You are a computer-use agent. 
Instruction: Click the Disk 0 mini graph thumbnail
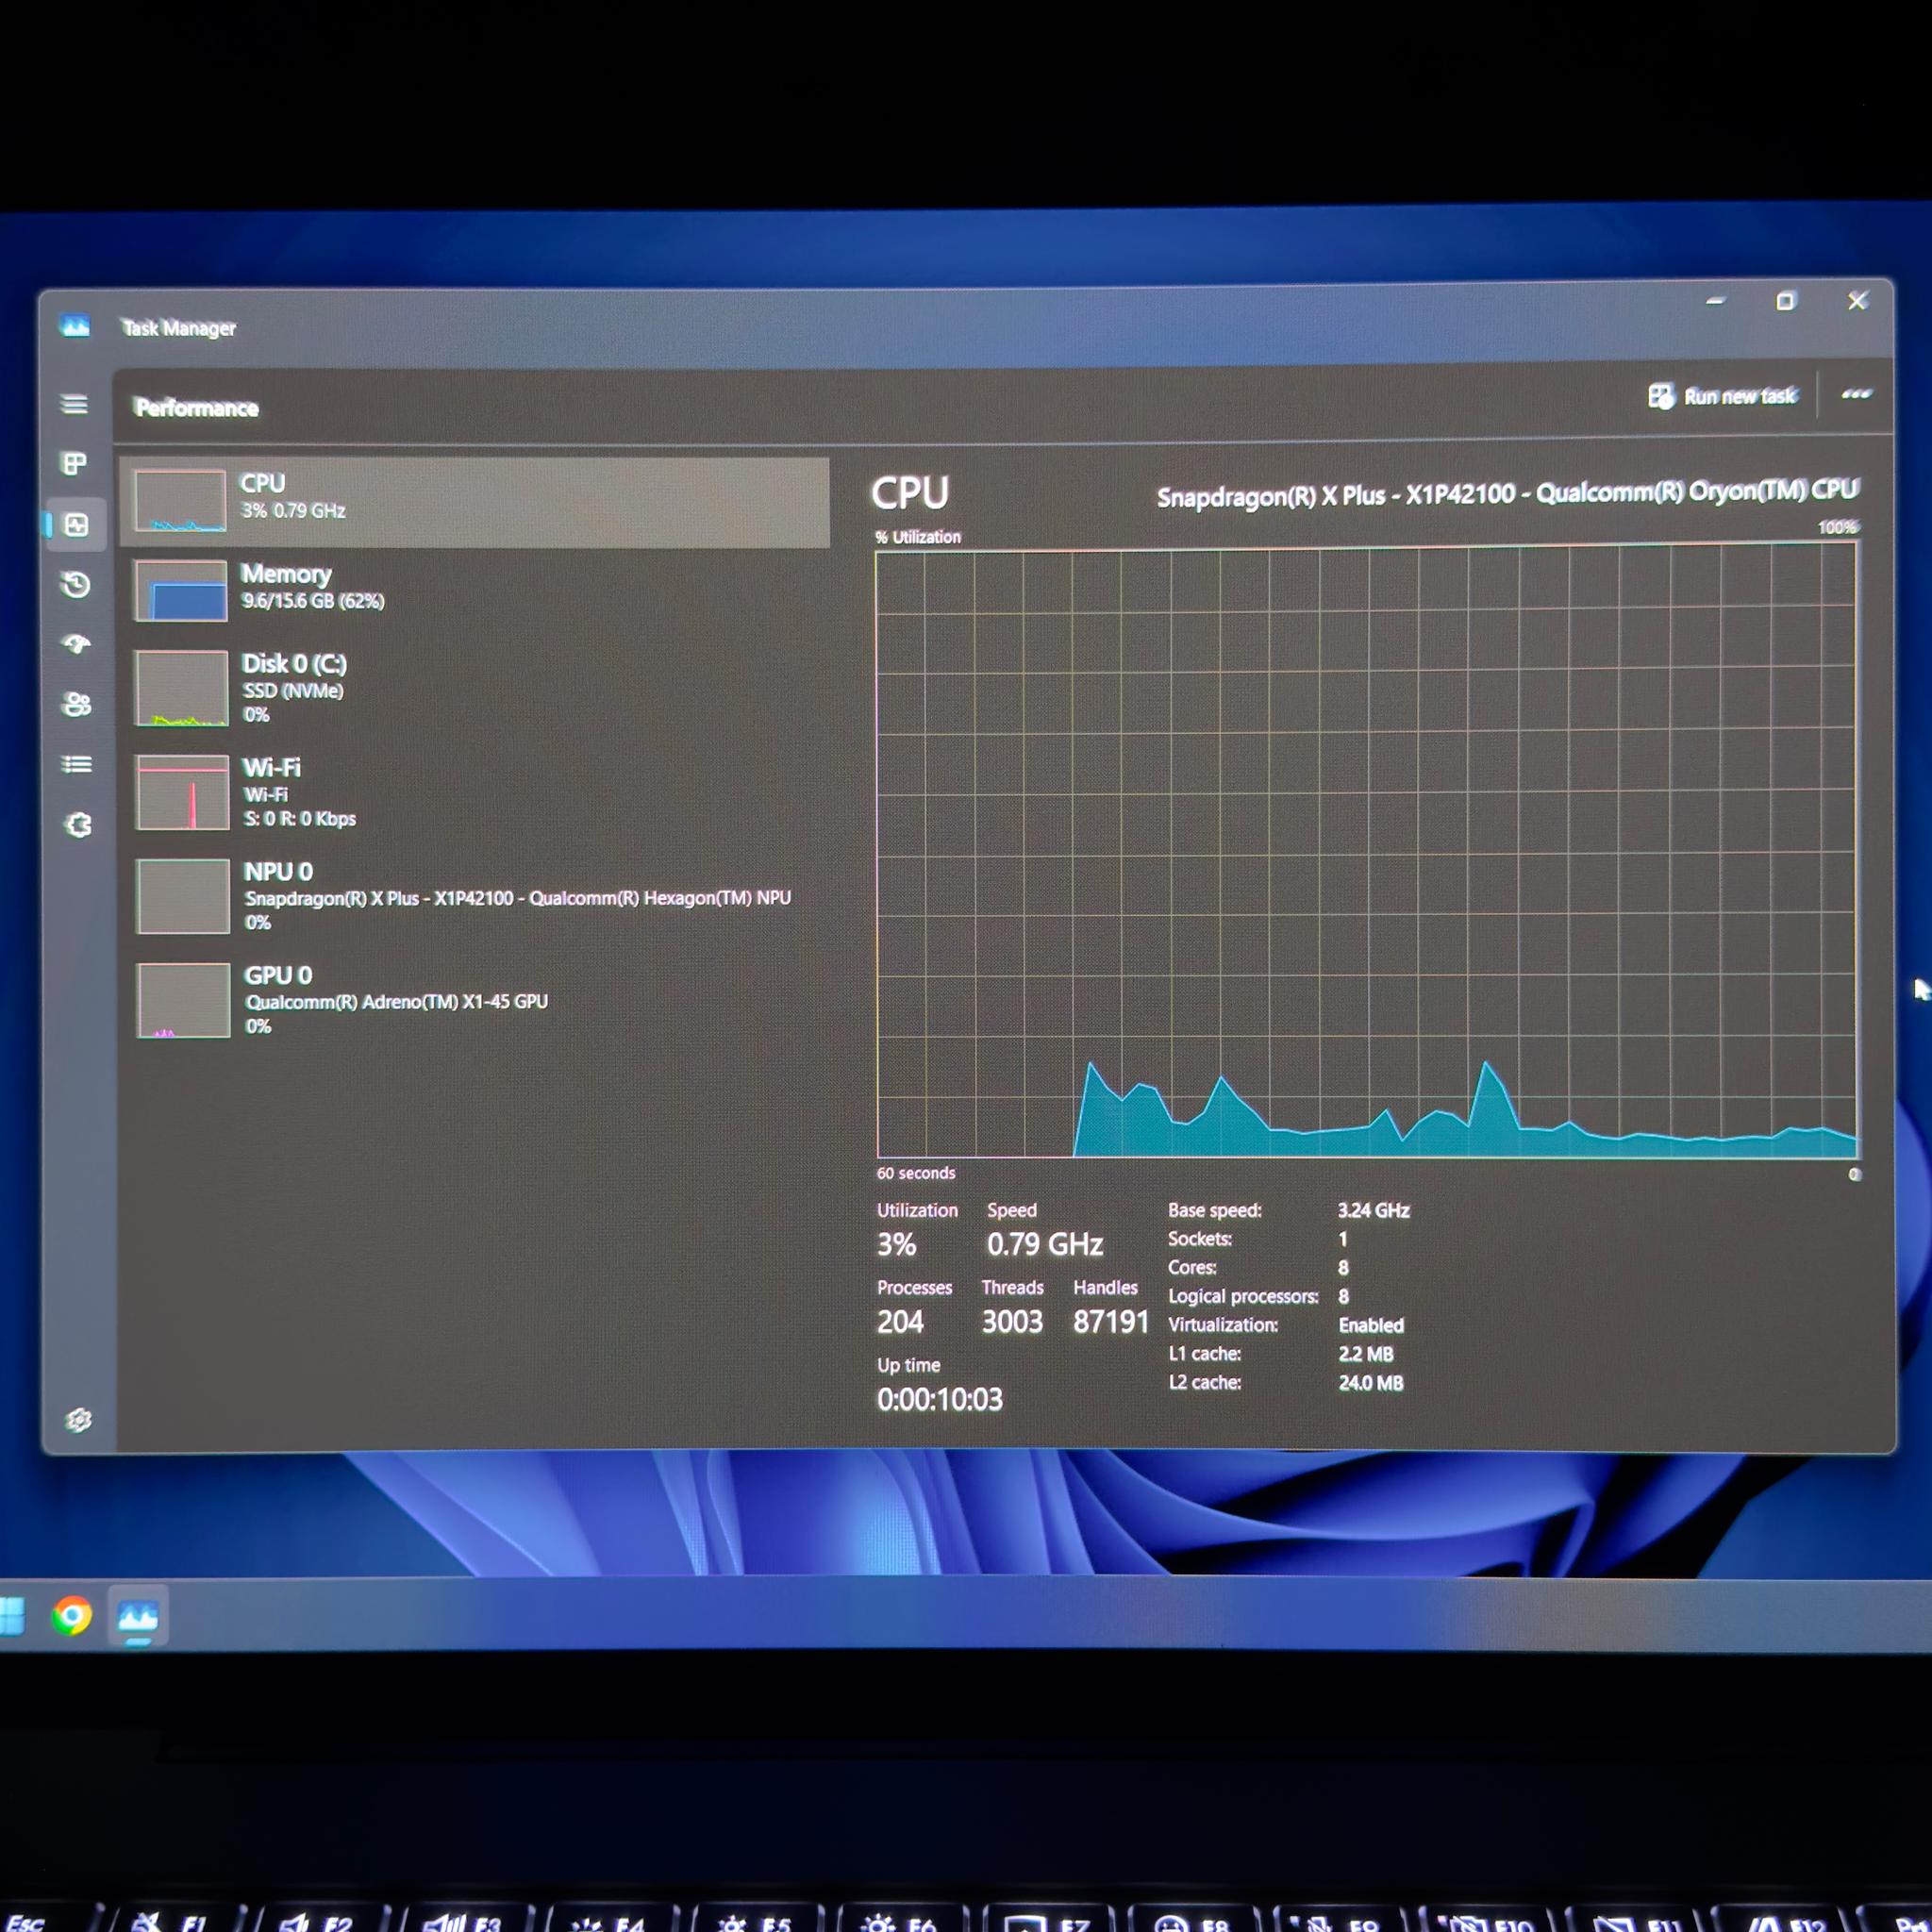(182, 688)
